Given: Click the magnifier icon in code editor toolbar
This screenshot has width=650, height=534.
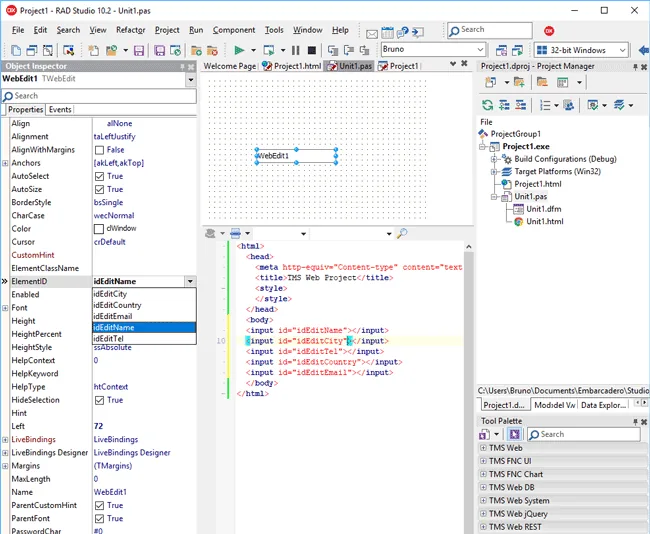Looking at the screenshot, I should coord(402,233).
